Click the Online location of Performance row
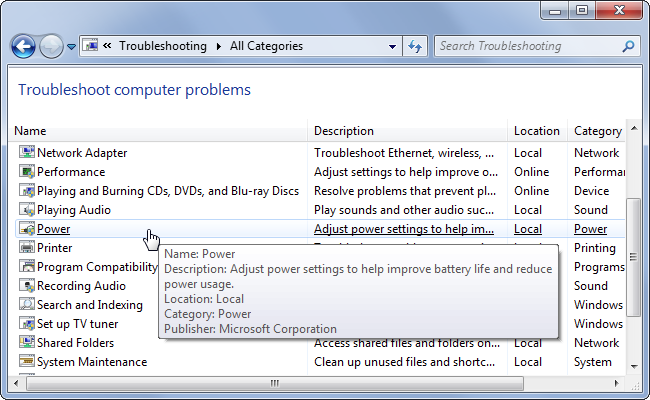Screen dimensions: 650x400 pyautogui.click(x=531, y=172)
